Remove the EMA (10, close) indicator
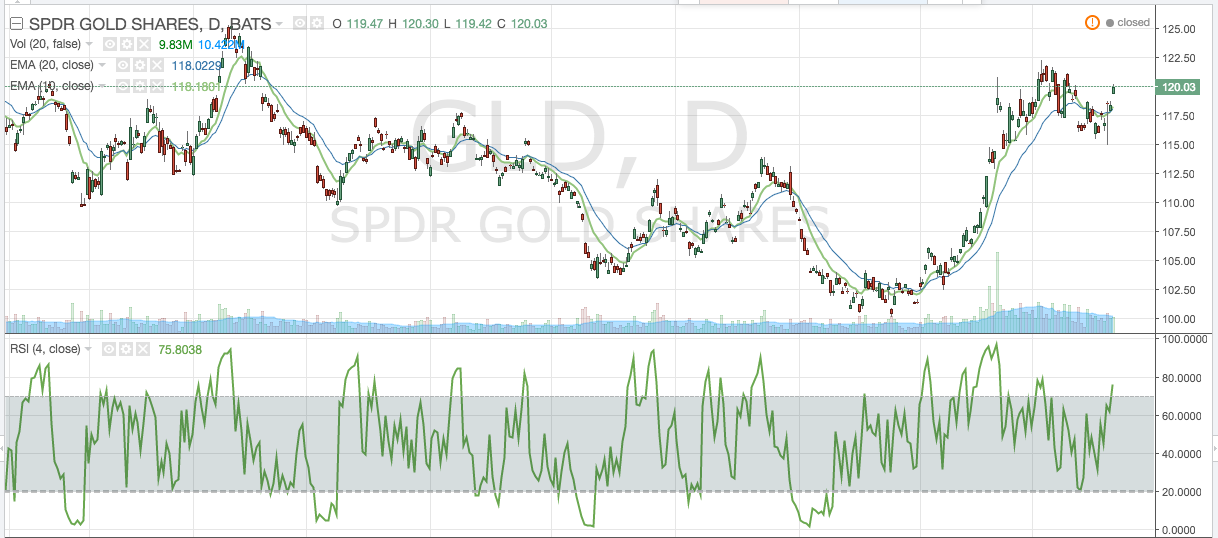This screenshot has width=1218, height=538. pos(157,86)
